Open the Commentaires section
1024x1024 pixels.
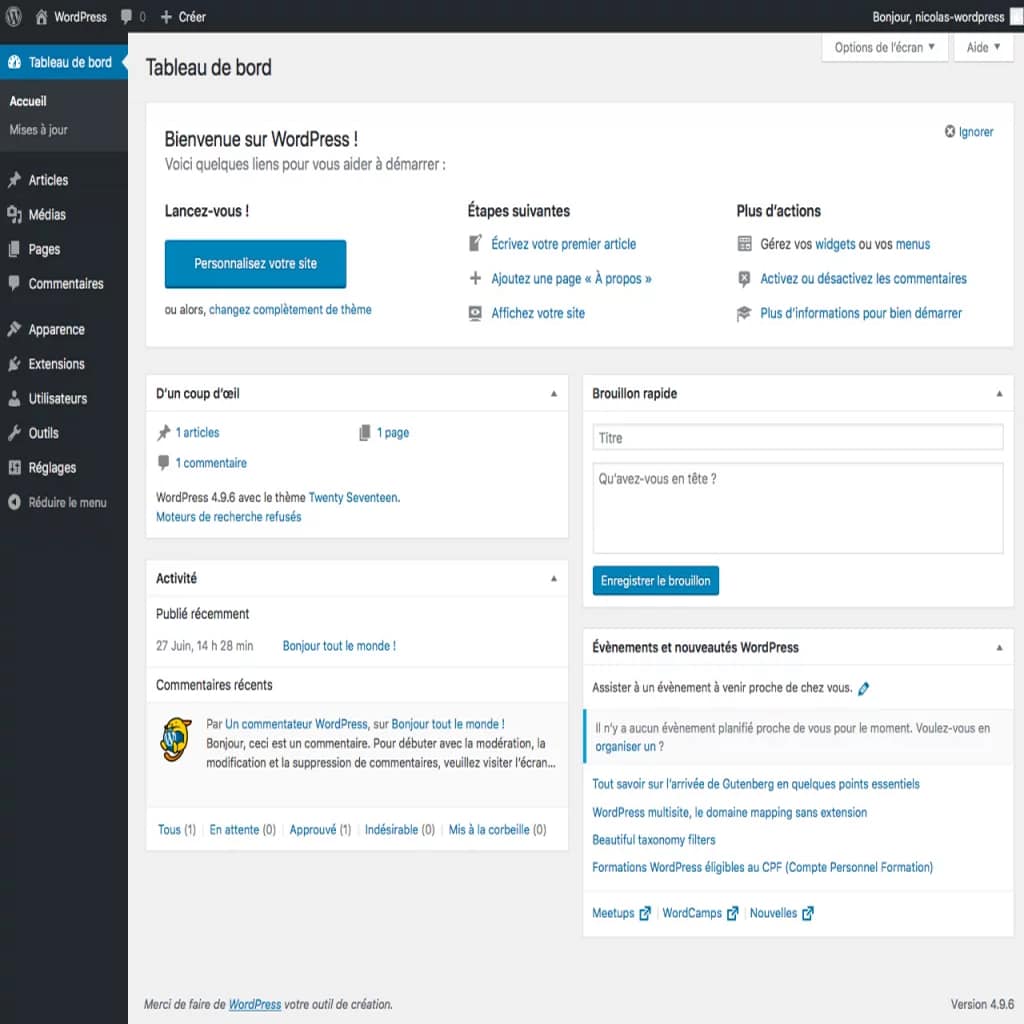click(x=62, y=284)
